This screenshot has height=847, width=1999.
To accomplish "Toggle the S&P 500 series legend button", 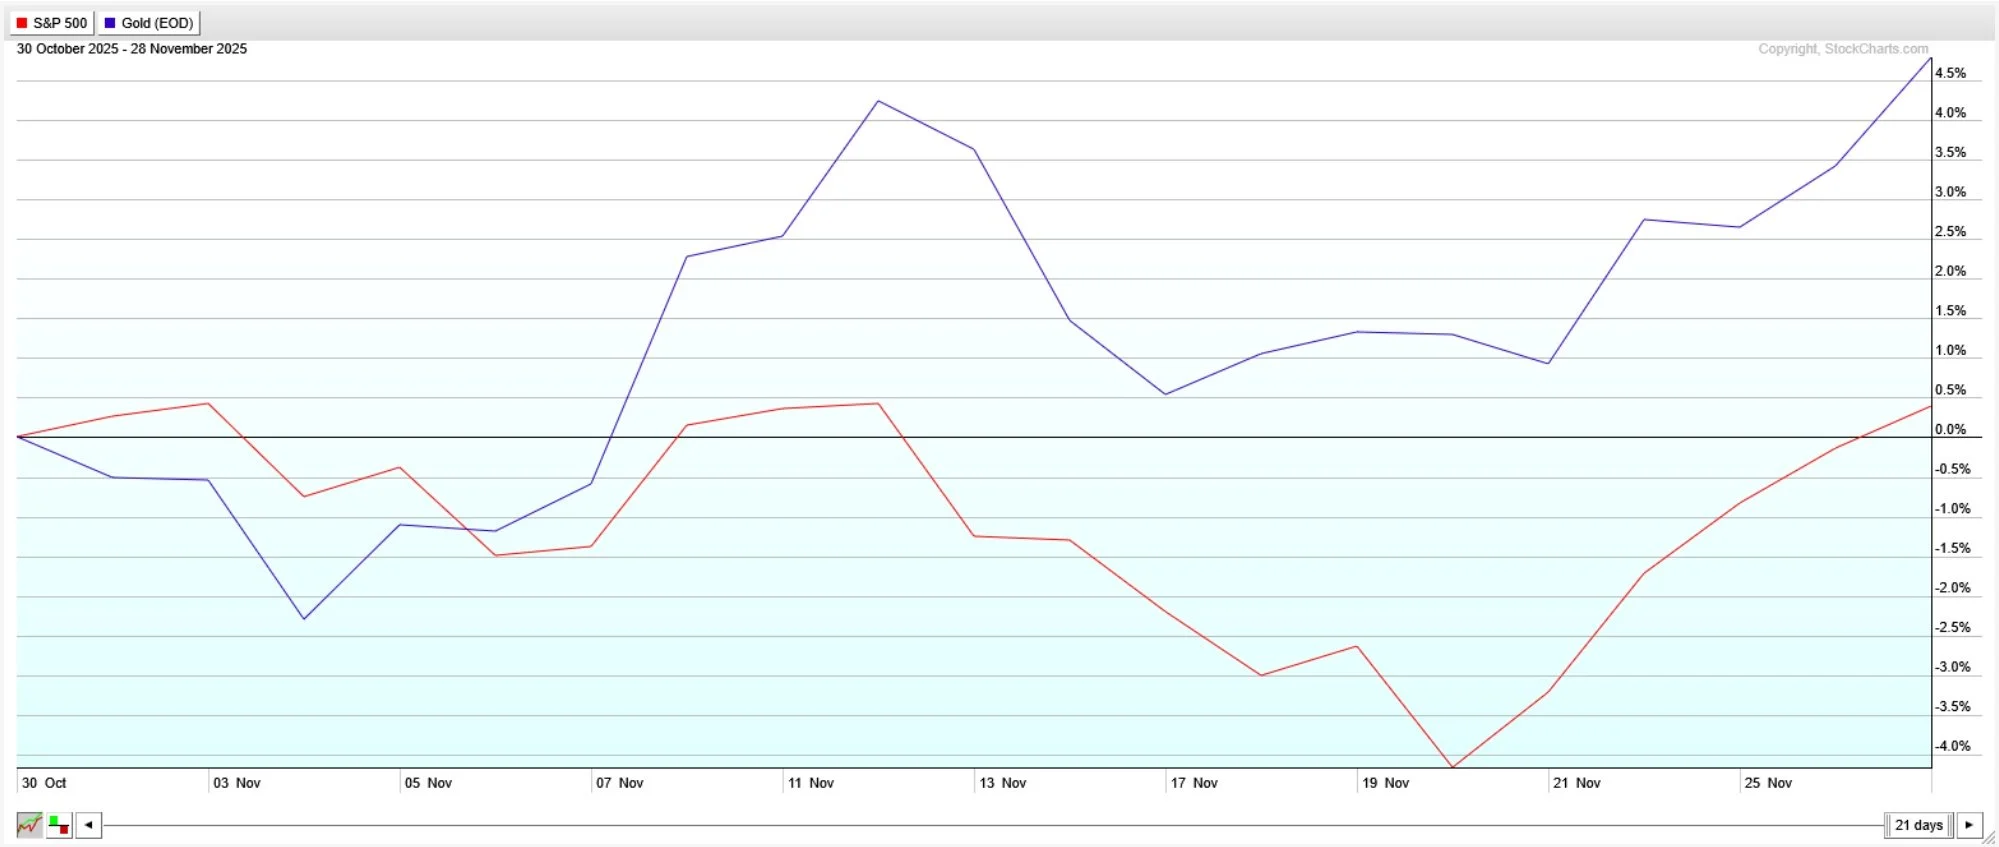I will click(52, 23).
